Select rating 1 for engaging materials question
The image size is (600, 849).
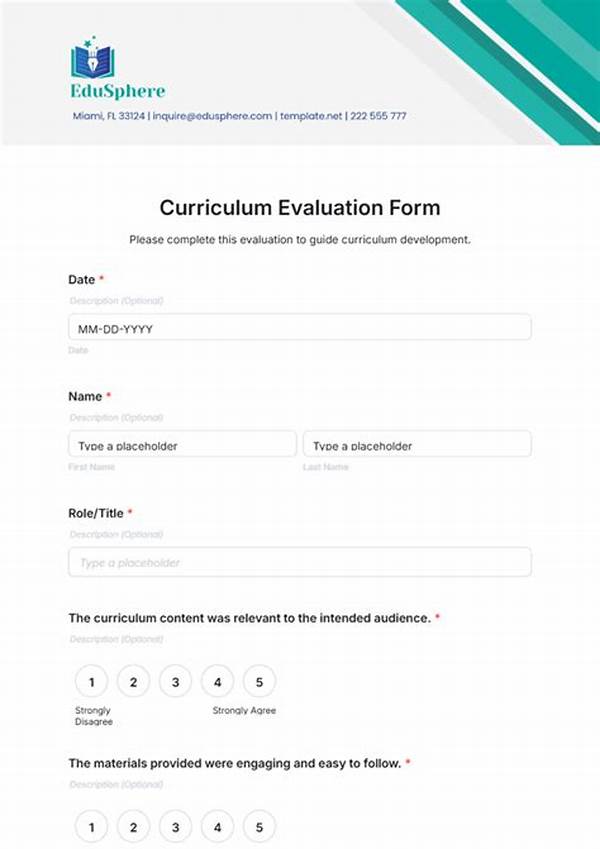tap(91, 828)
